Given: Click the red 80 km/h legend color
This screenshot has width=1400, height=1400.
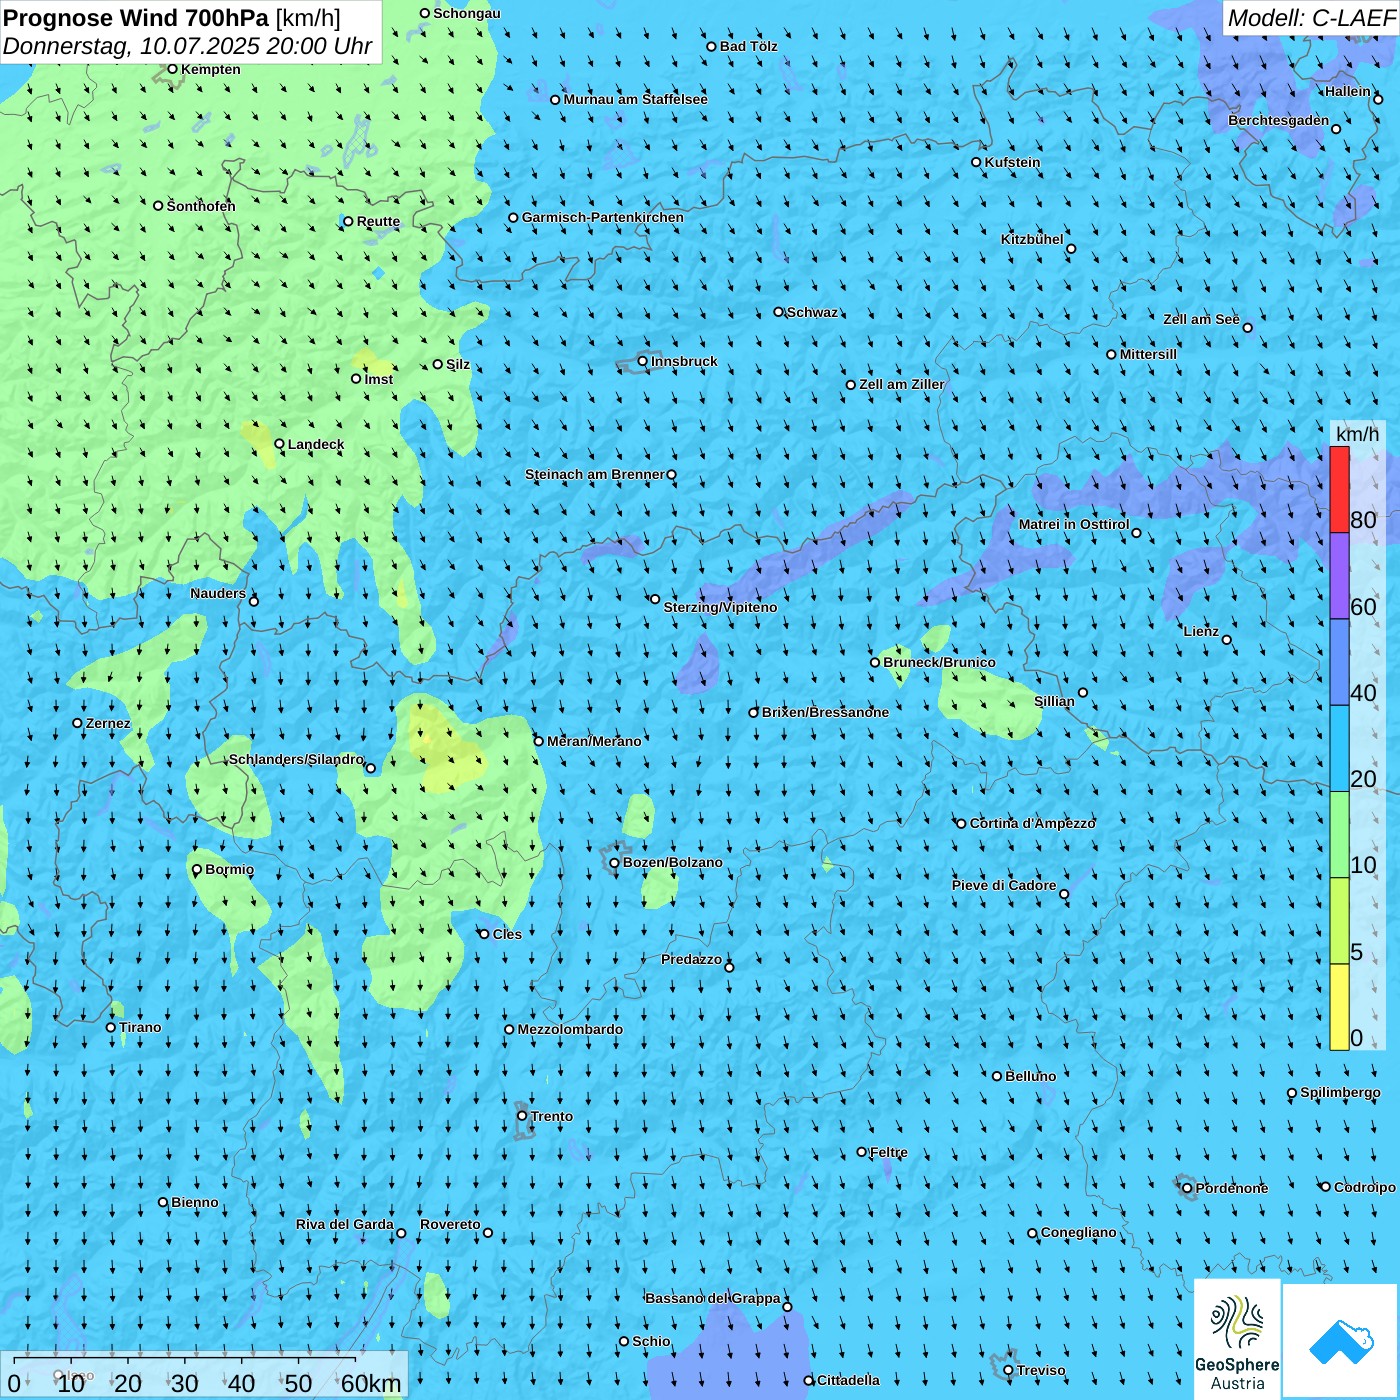Looking at the screenshot, I should point(1339,489).
